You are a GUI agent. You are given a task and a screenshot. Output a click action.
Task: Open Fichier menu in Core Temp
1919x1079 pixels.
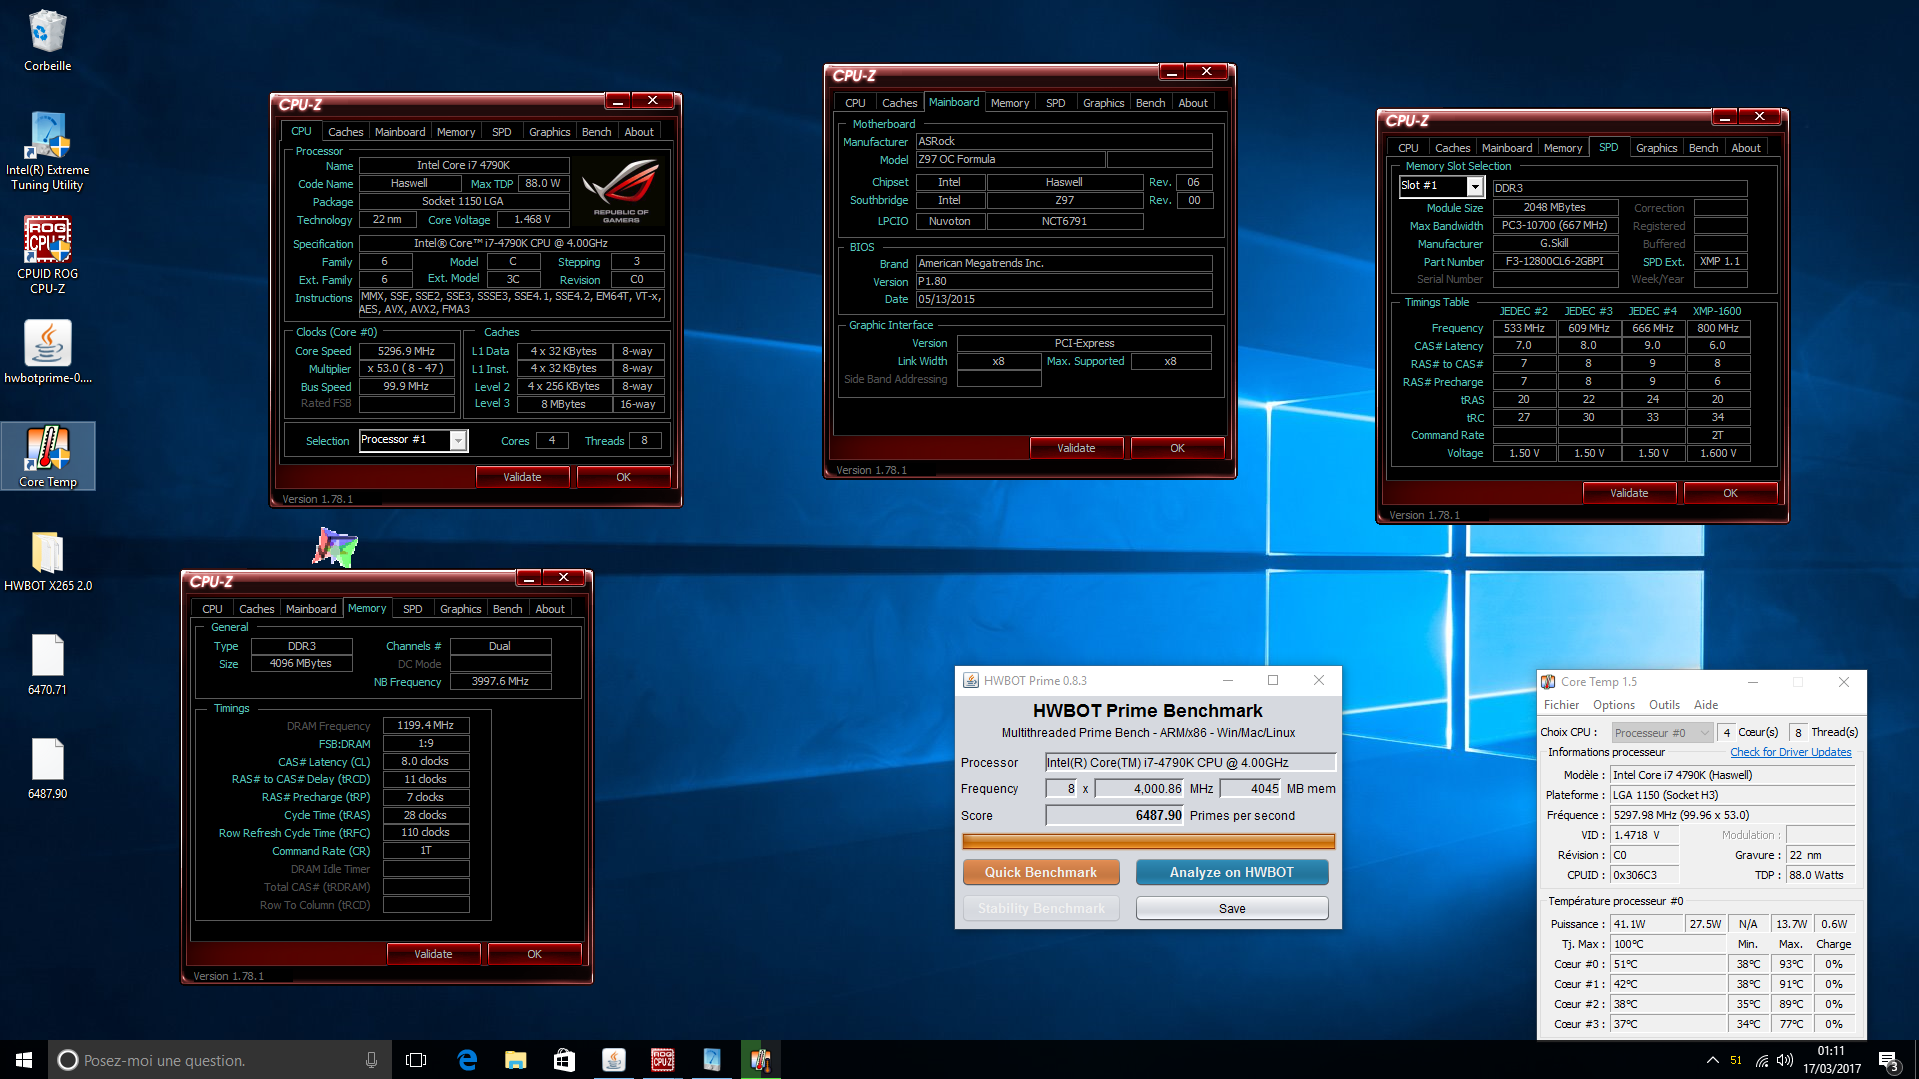pos(1561,705)
